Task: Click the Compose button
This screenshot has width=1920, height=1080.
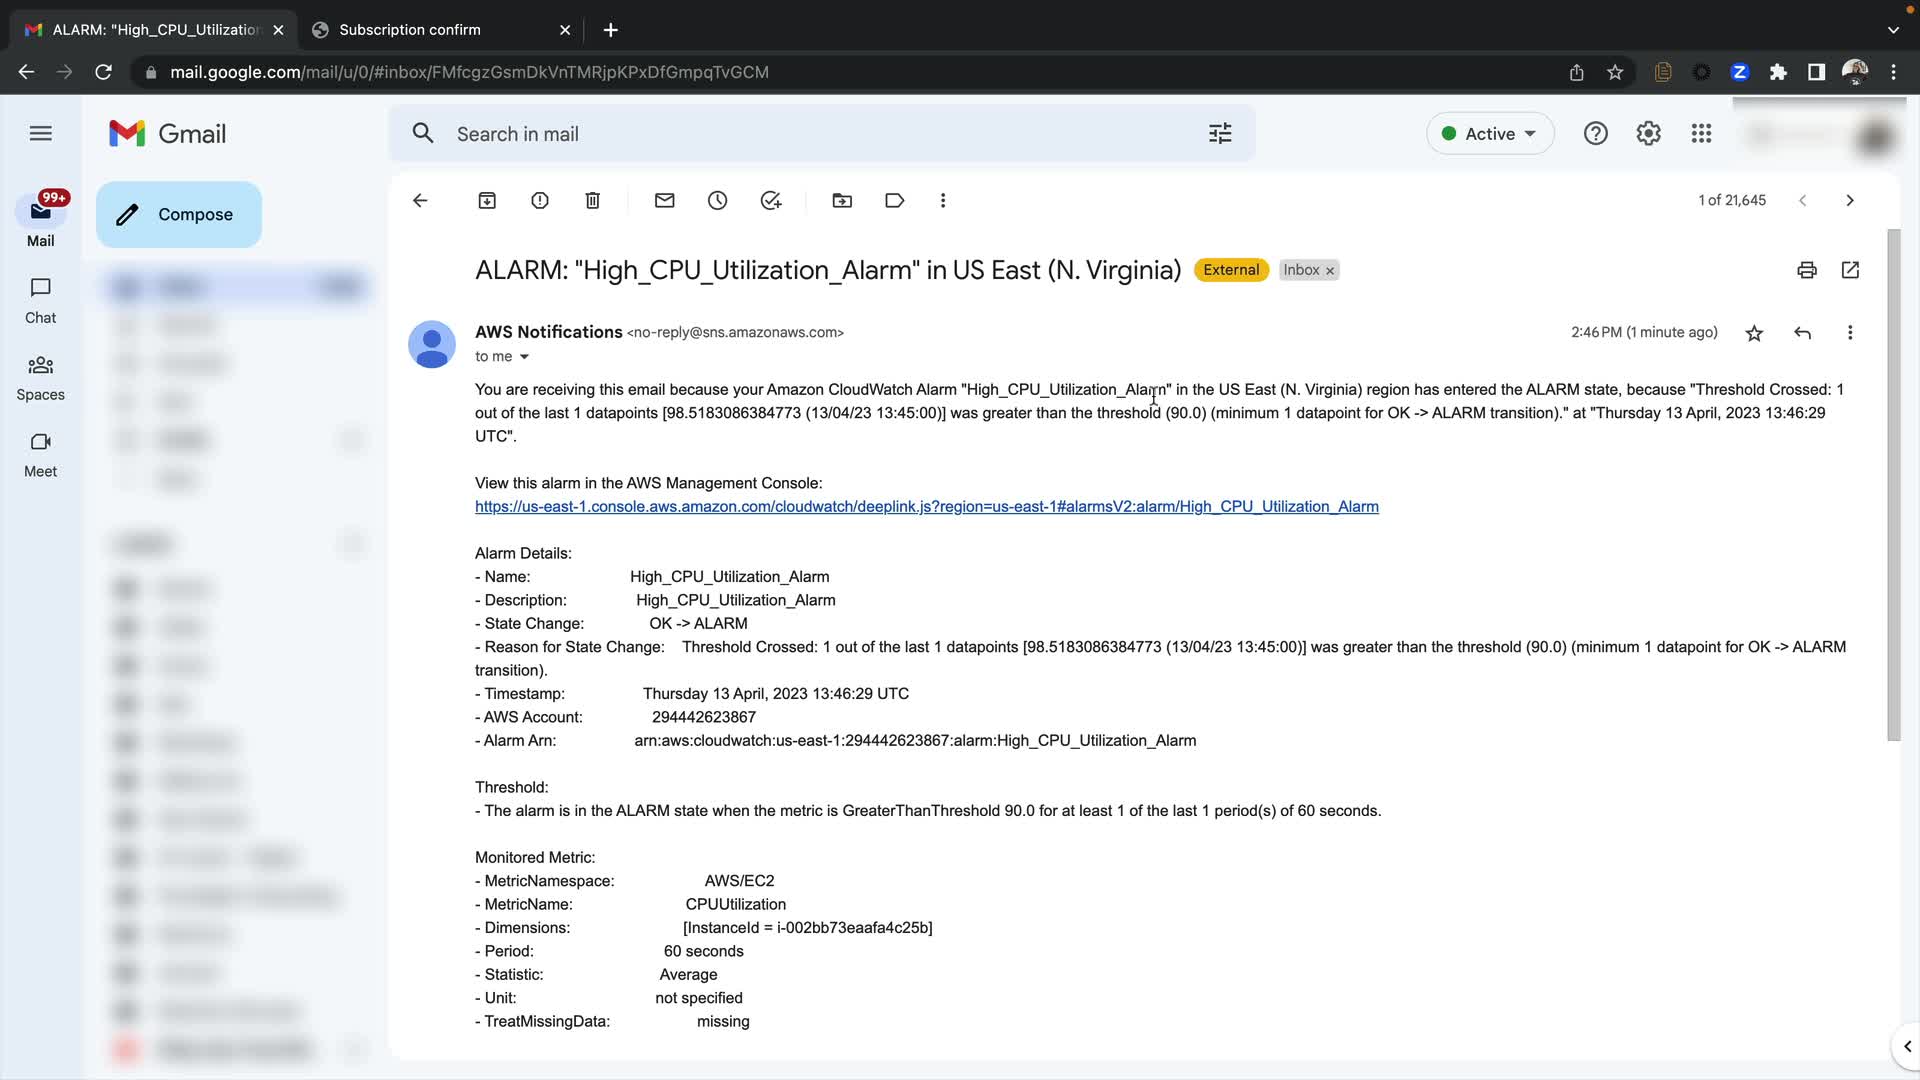Action: click(179, 215)
